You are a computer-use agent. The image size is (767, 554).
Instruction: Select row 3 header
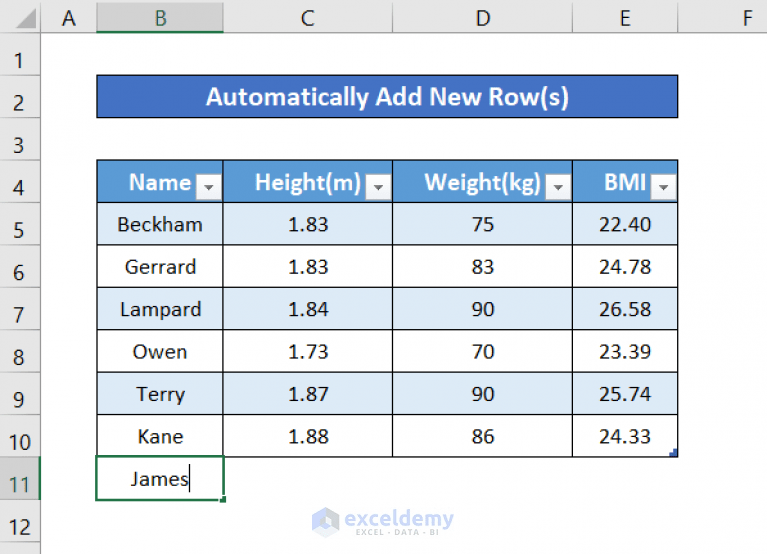pyautogui.click(x=20, y=139)
